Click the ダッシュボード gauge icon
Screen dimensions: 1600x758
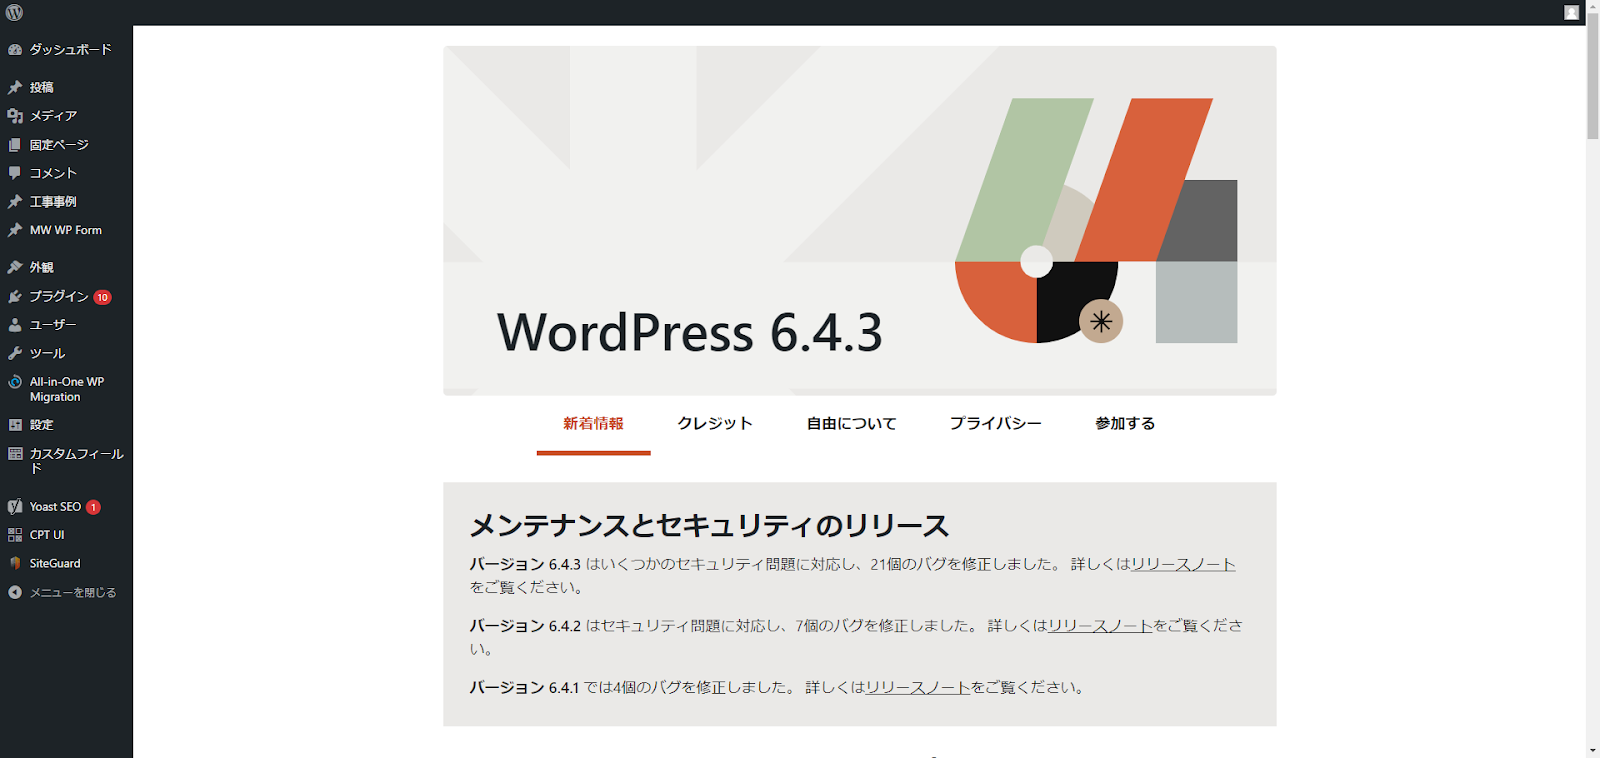pos(15,49)
